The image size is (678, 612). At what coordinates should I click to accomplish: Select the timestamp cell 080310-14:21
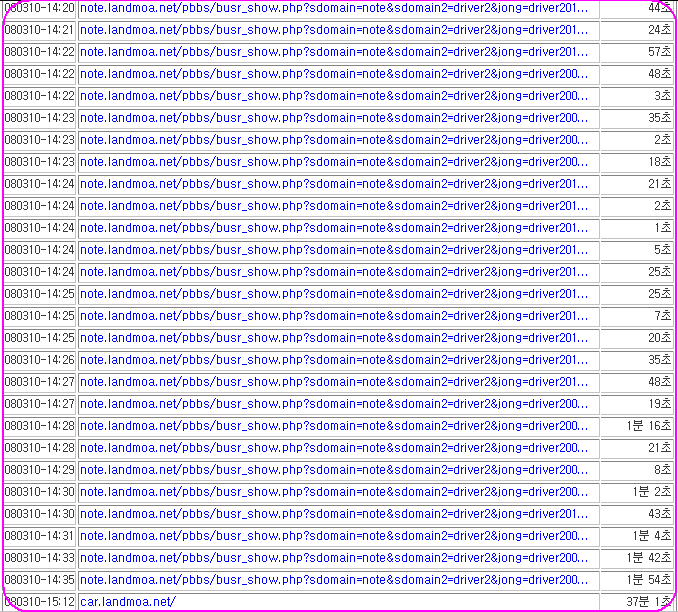(x=40, y=30)
